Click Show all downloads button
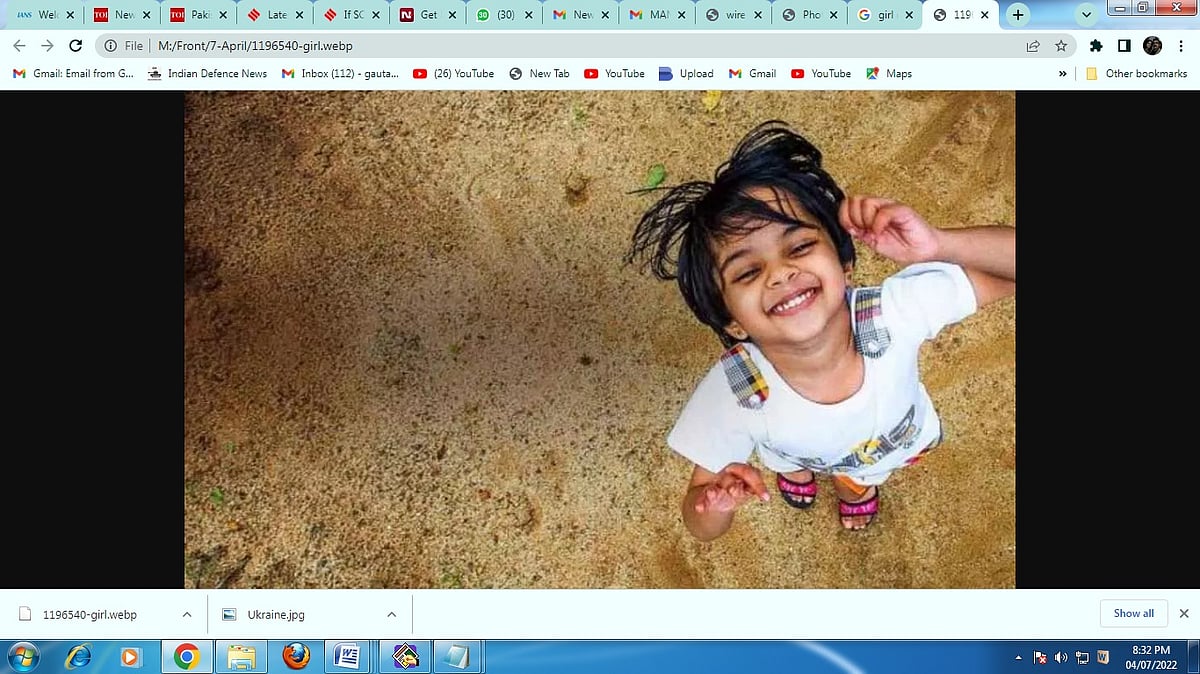Screen dimensions: 1200x674 [x=1134, y=613]
